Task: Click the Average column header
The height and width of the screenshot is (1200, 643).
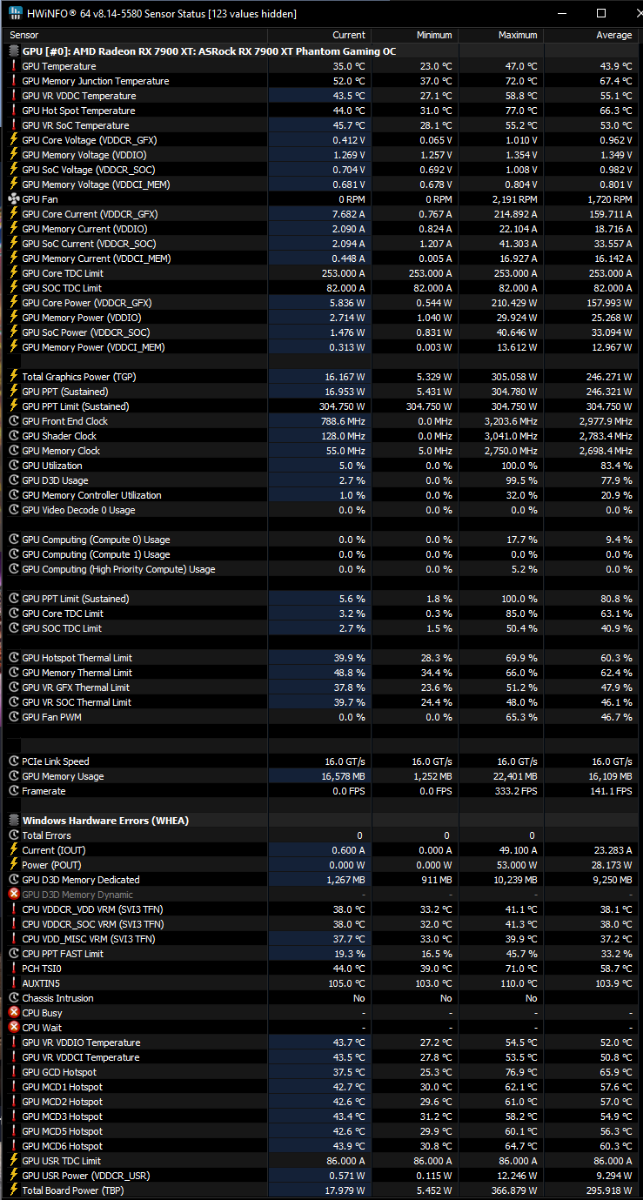Action: (590, 35)
